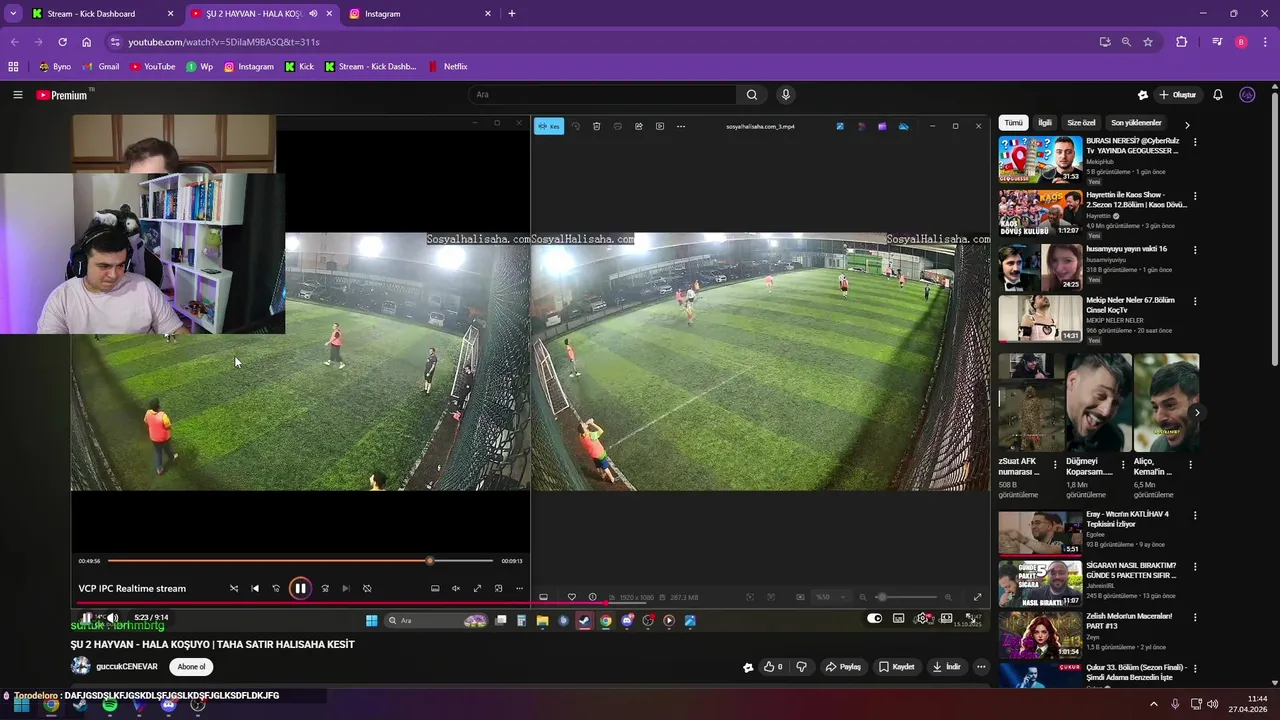Go to Chrome home page
1280x720 pixels.
[86, 42]
